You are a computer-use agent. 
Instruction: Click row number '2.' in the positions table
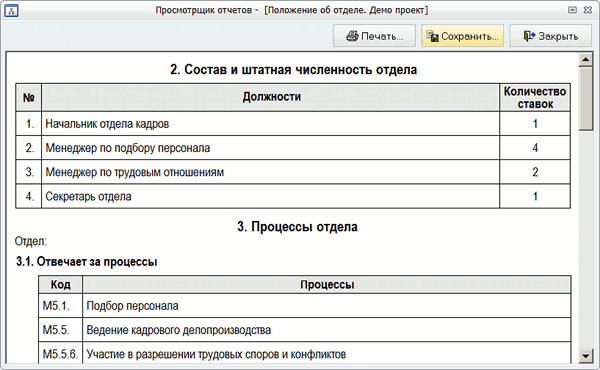pyautogui.click(x=29, y=148)
